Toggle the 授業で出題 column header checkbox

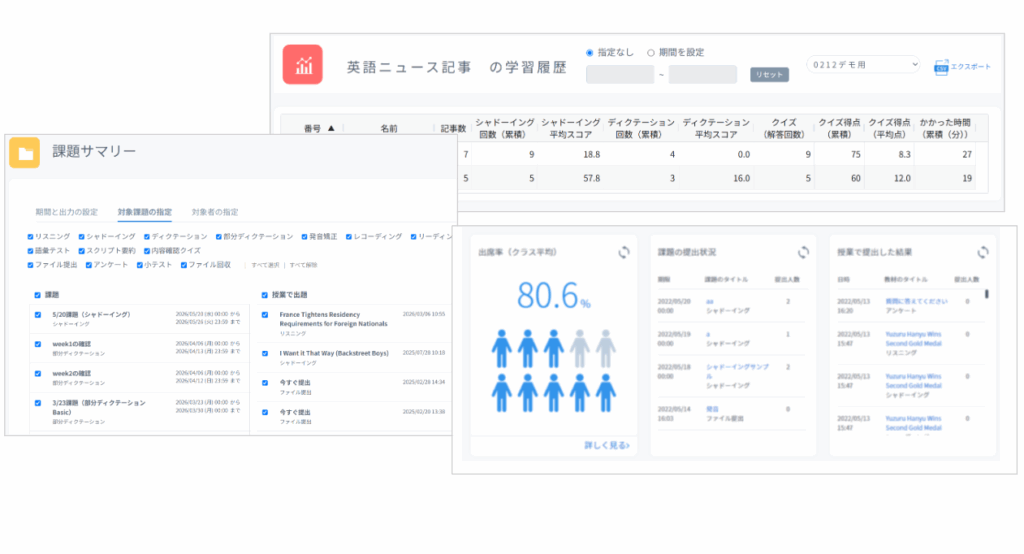(264, 295)
